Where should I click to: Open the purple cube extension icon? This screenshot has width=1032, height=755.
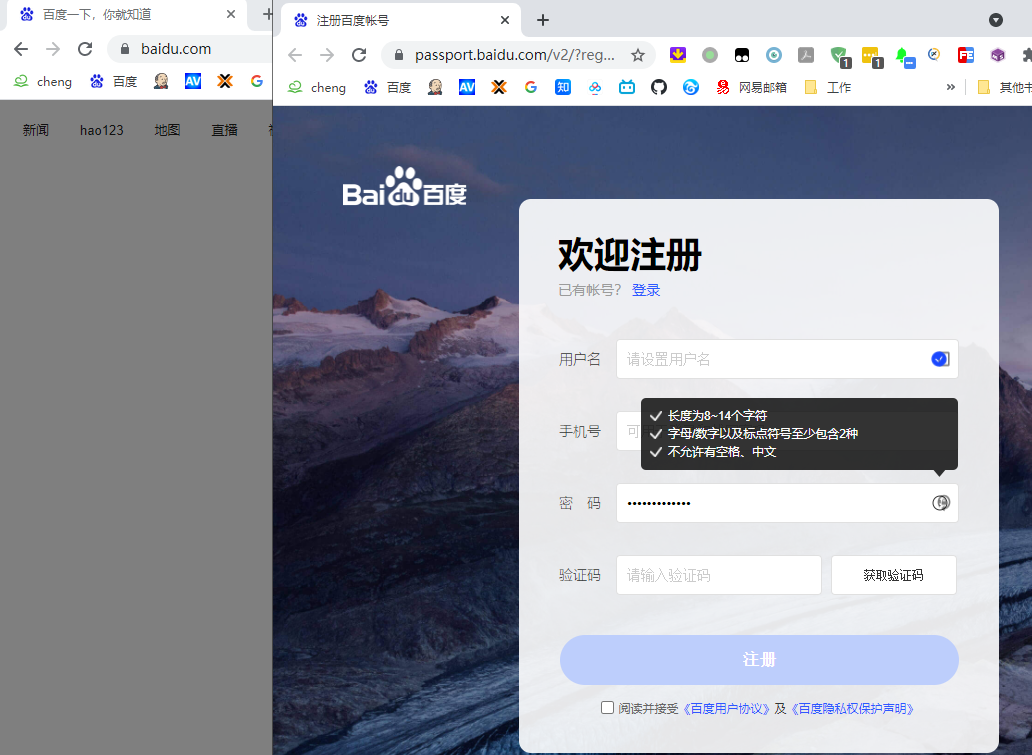tap(998, 55)
